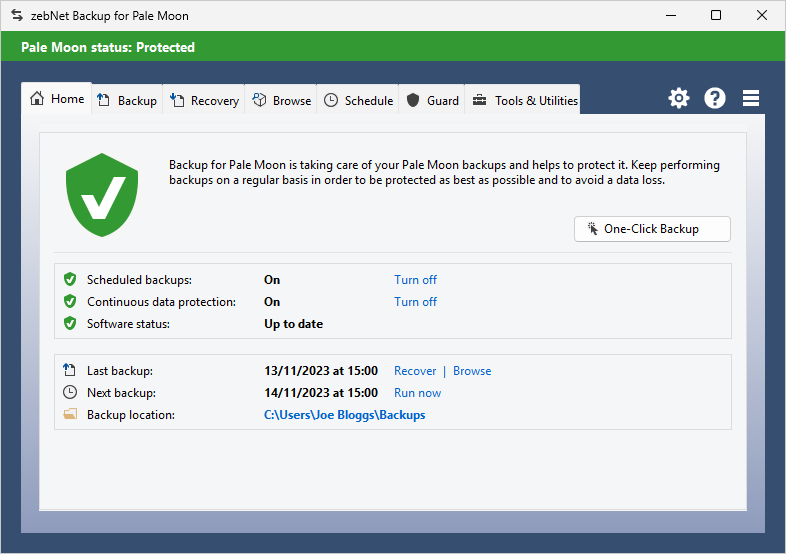Switch to the Backup tab

(x=128, y=101)
